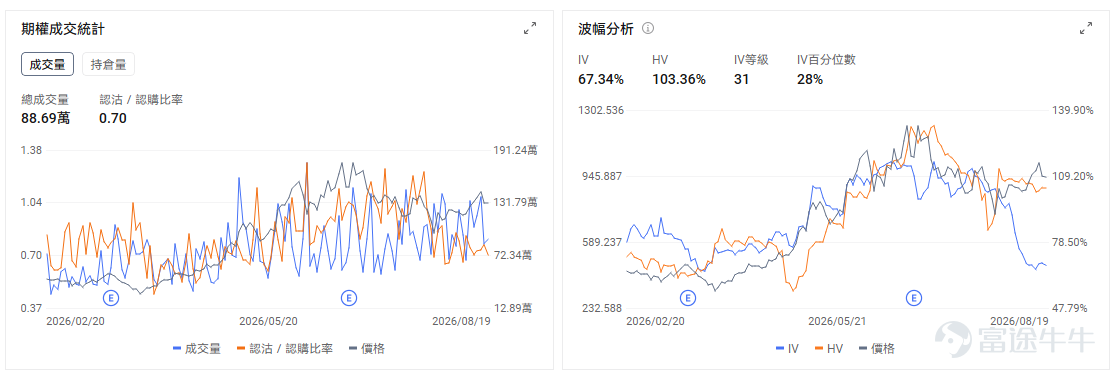Click the 191.24萬 axis label
1115x376 pixels.
(x=515, y=150)
